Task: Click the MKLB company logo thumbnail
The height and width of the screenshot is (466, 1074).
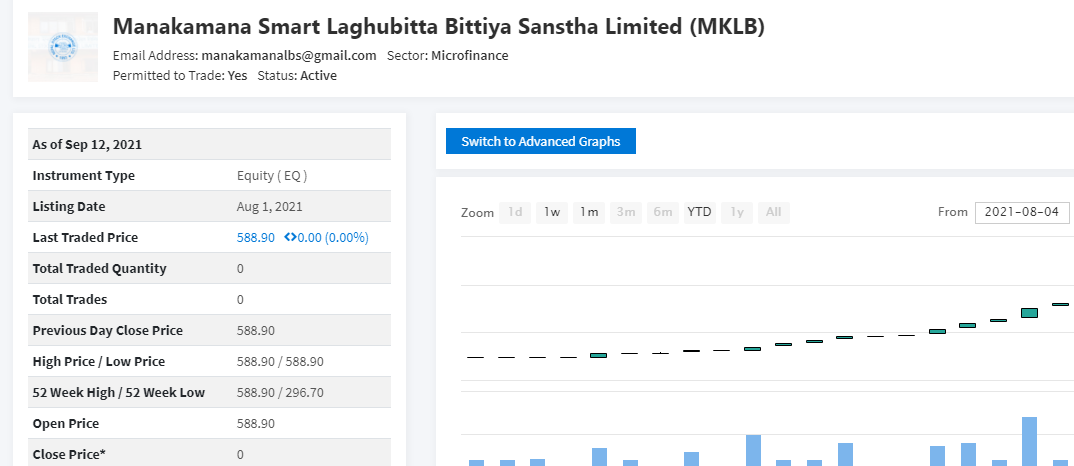Action: coord(63,47)
